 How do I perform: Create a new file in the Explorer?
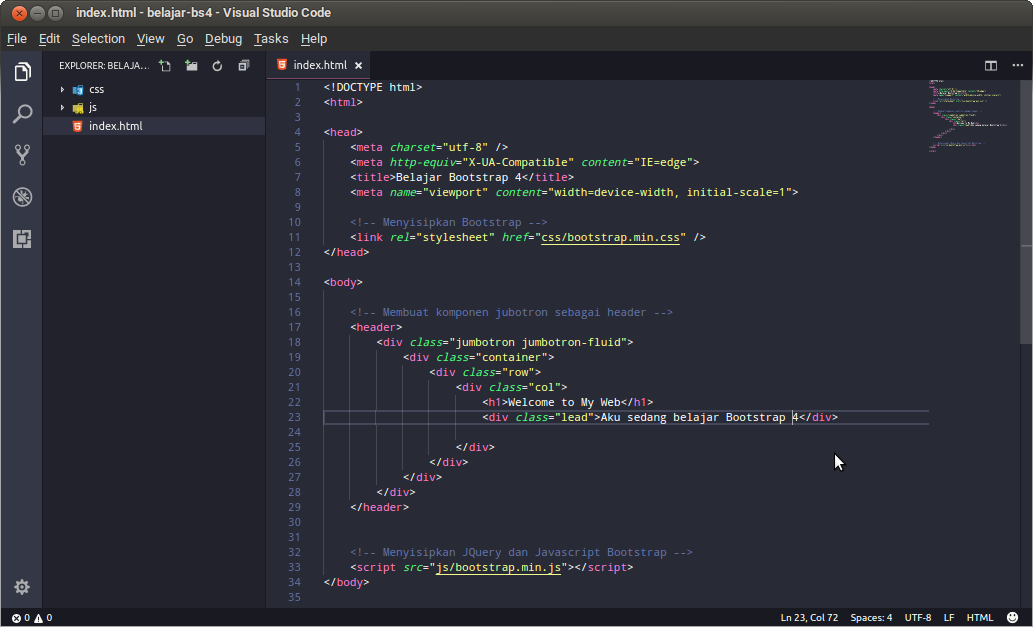pyautogui.click(x=165, y=65)
